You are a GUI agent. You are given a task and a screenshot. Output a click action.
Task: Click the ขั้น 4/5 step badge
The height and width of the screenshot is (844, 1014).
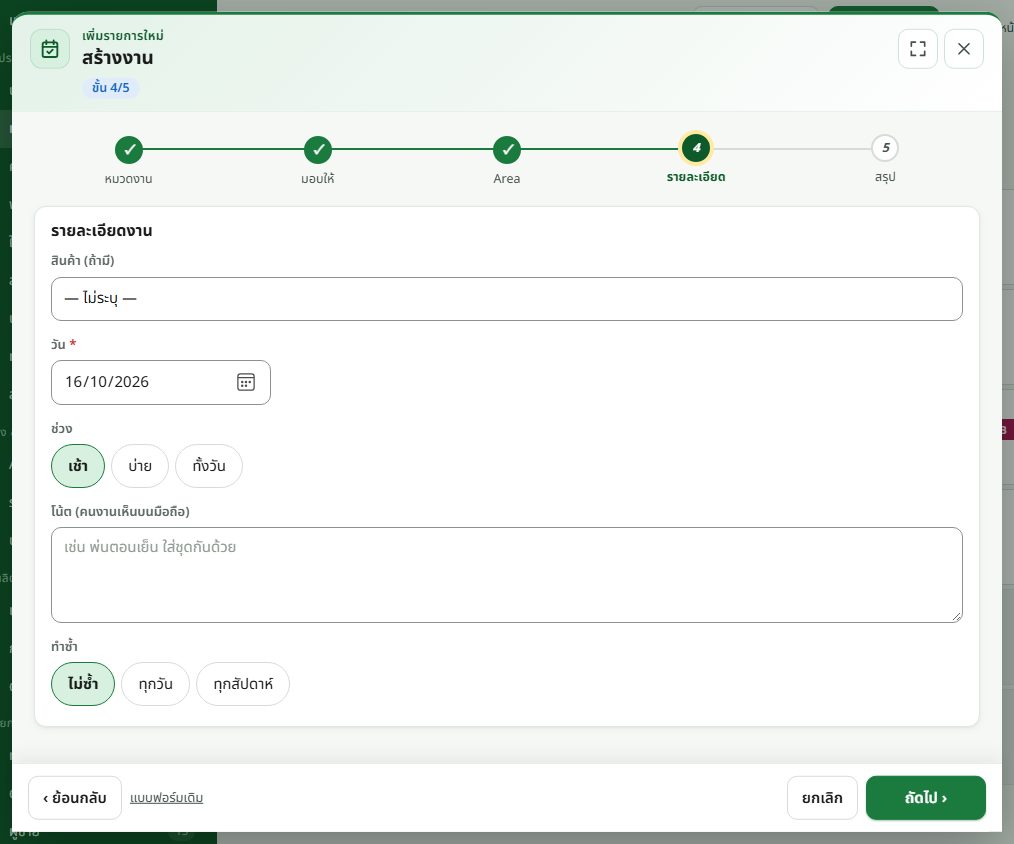click(111, 87)
